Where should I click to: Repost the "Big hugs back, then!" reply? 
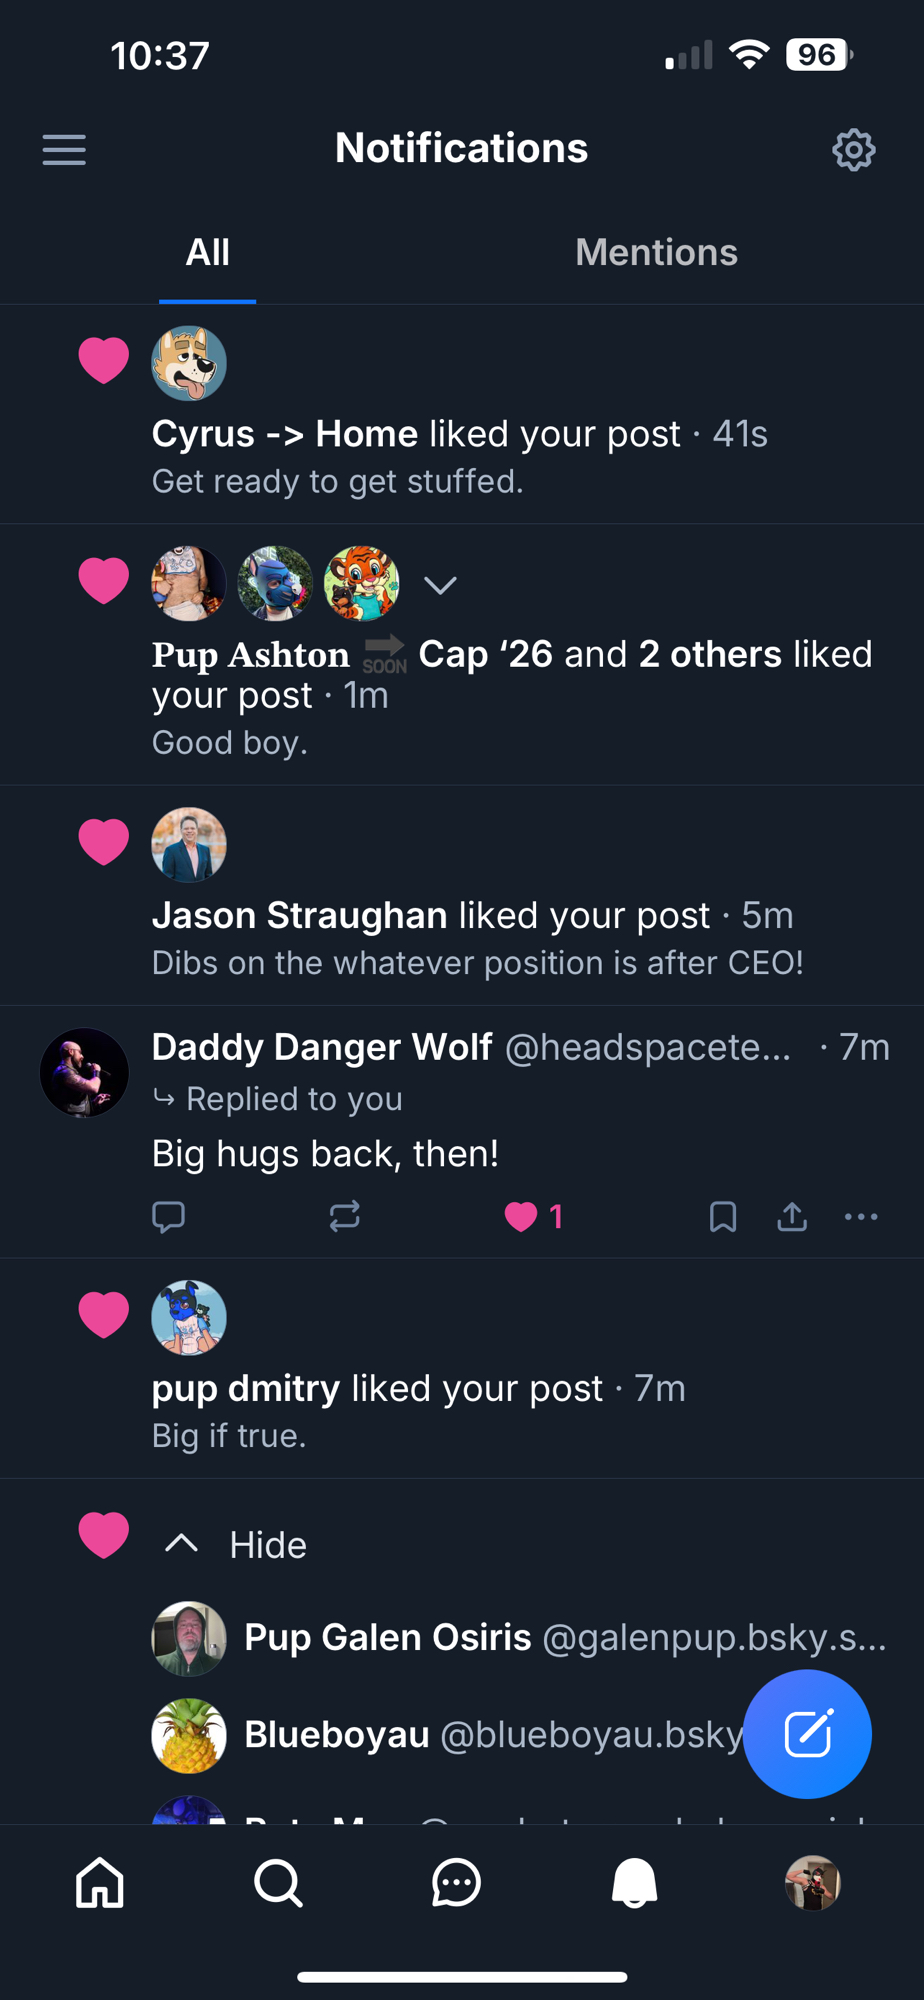[344, 1216]
